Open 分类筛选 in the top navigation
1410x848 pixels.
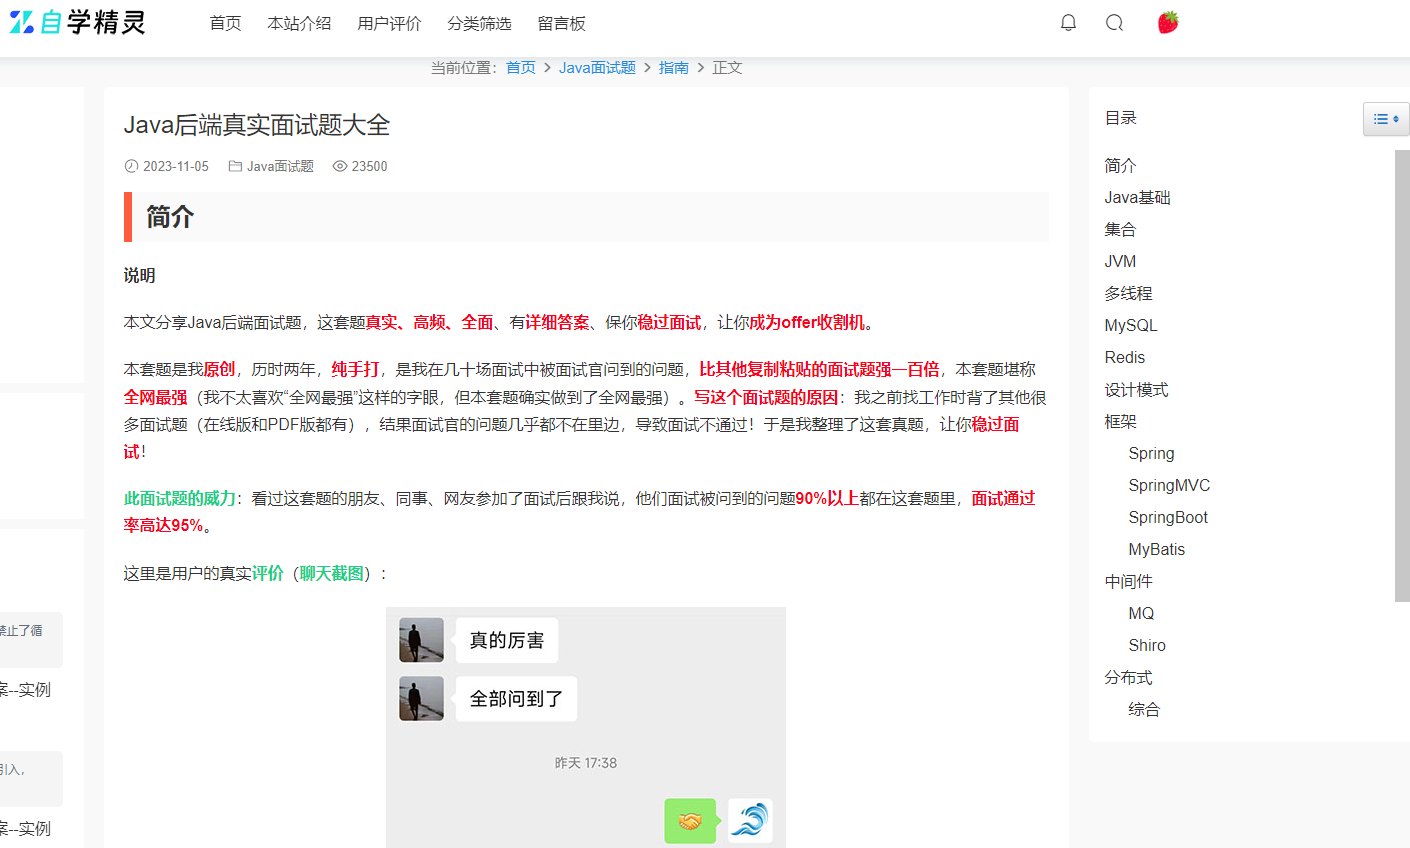479,23
